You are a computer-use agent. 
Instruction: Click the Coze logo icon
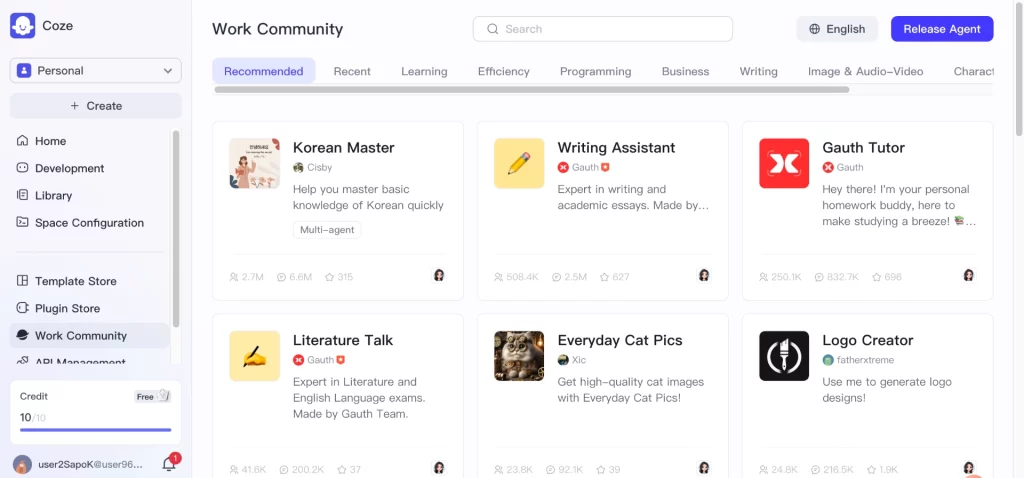[23, 26]
